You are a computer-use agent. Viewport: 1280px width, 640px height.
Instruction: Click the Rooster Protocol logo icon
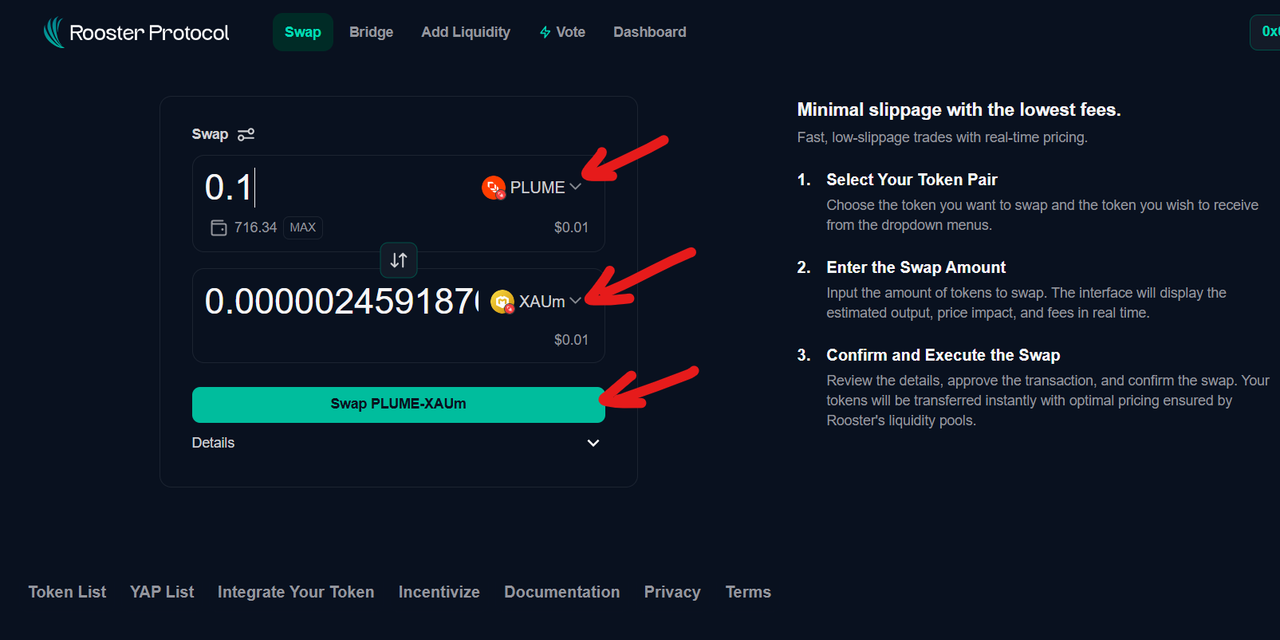(x=54, y=32)
